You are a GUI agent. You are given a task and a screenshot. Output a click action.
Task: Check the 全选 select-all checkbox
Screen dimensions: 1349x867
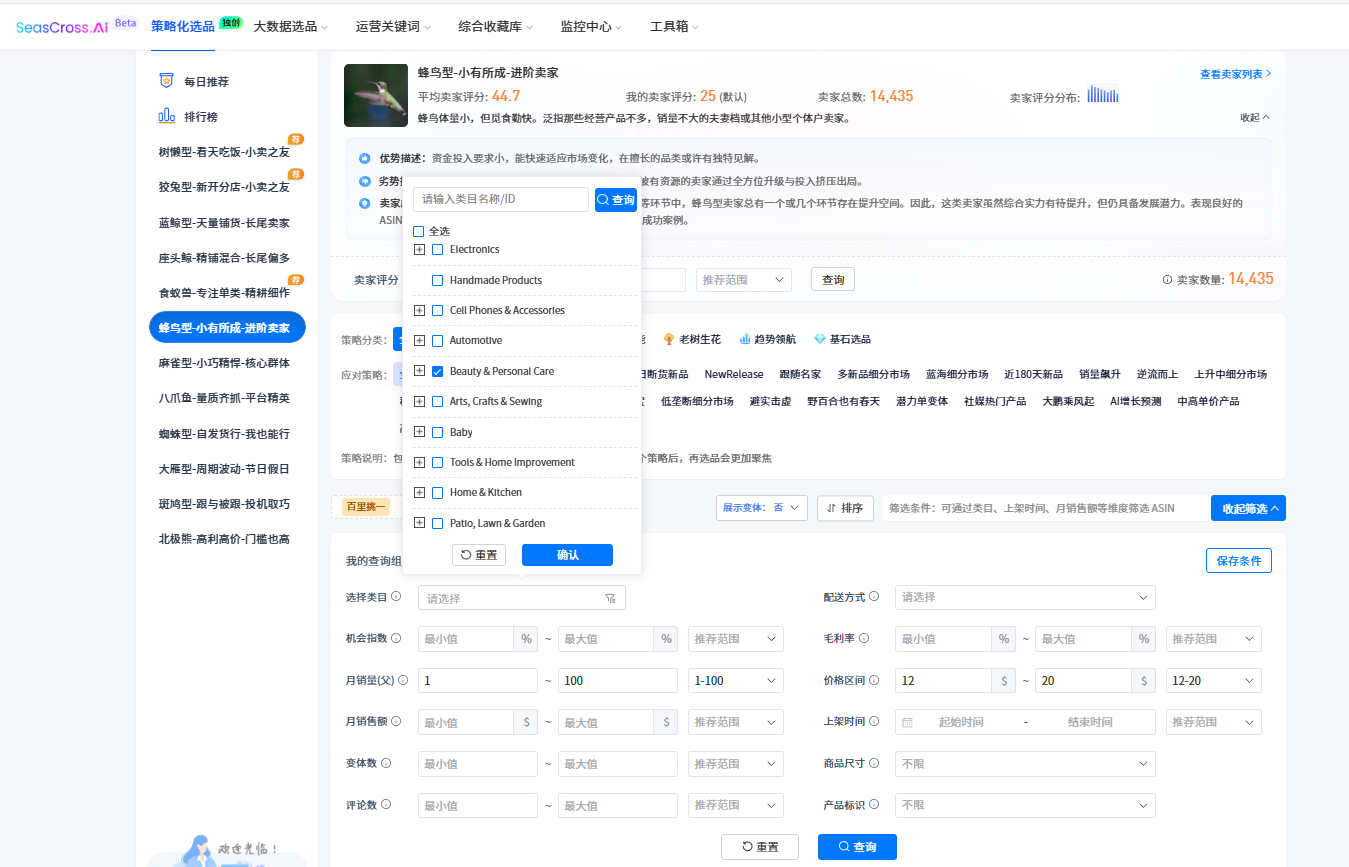point(419,231)
